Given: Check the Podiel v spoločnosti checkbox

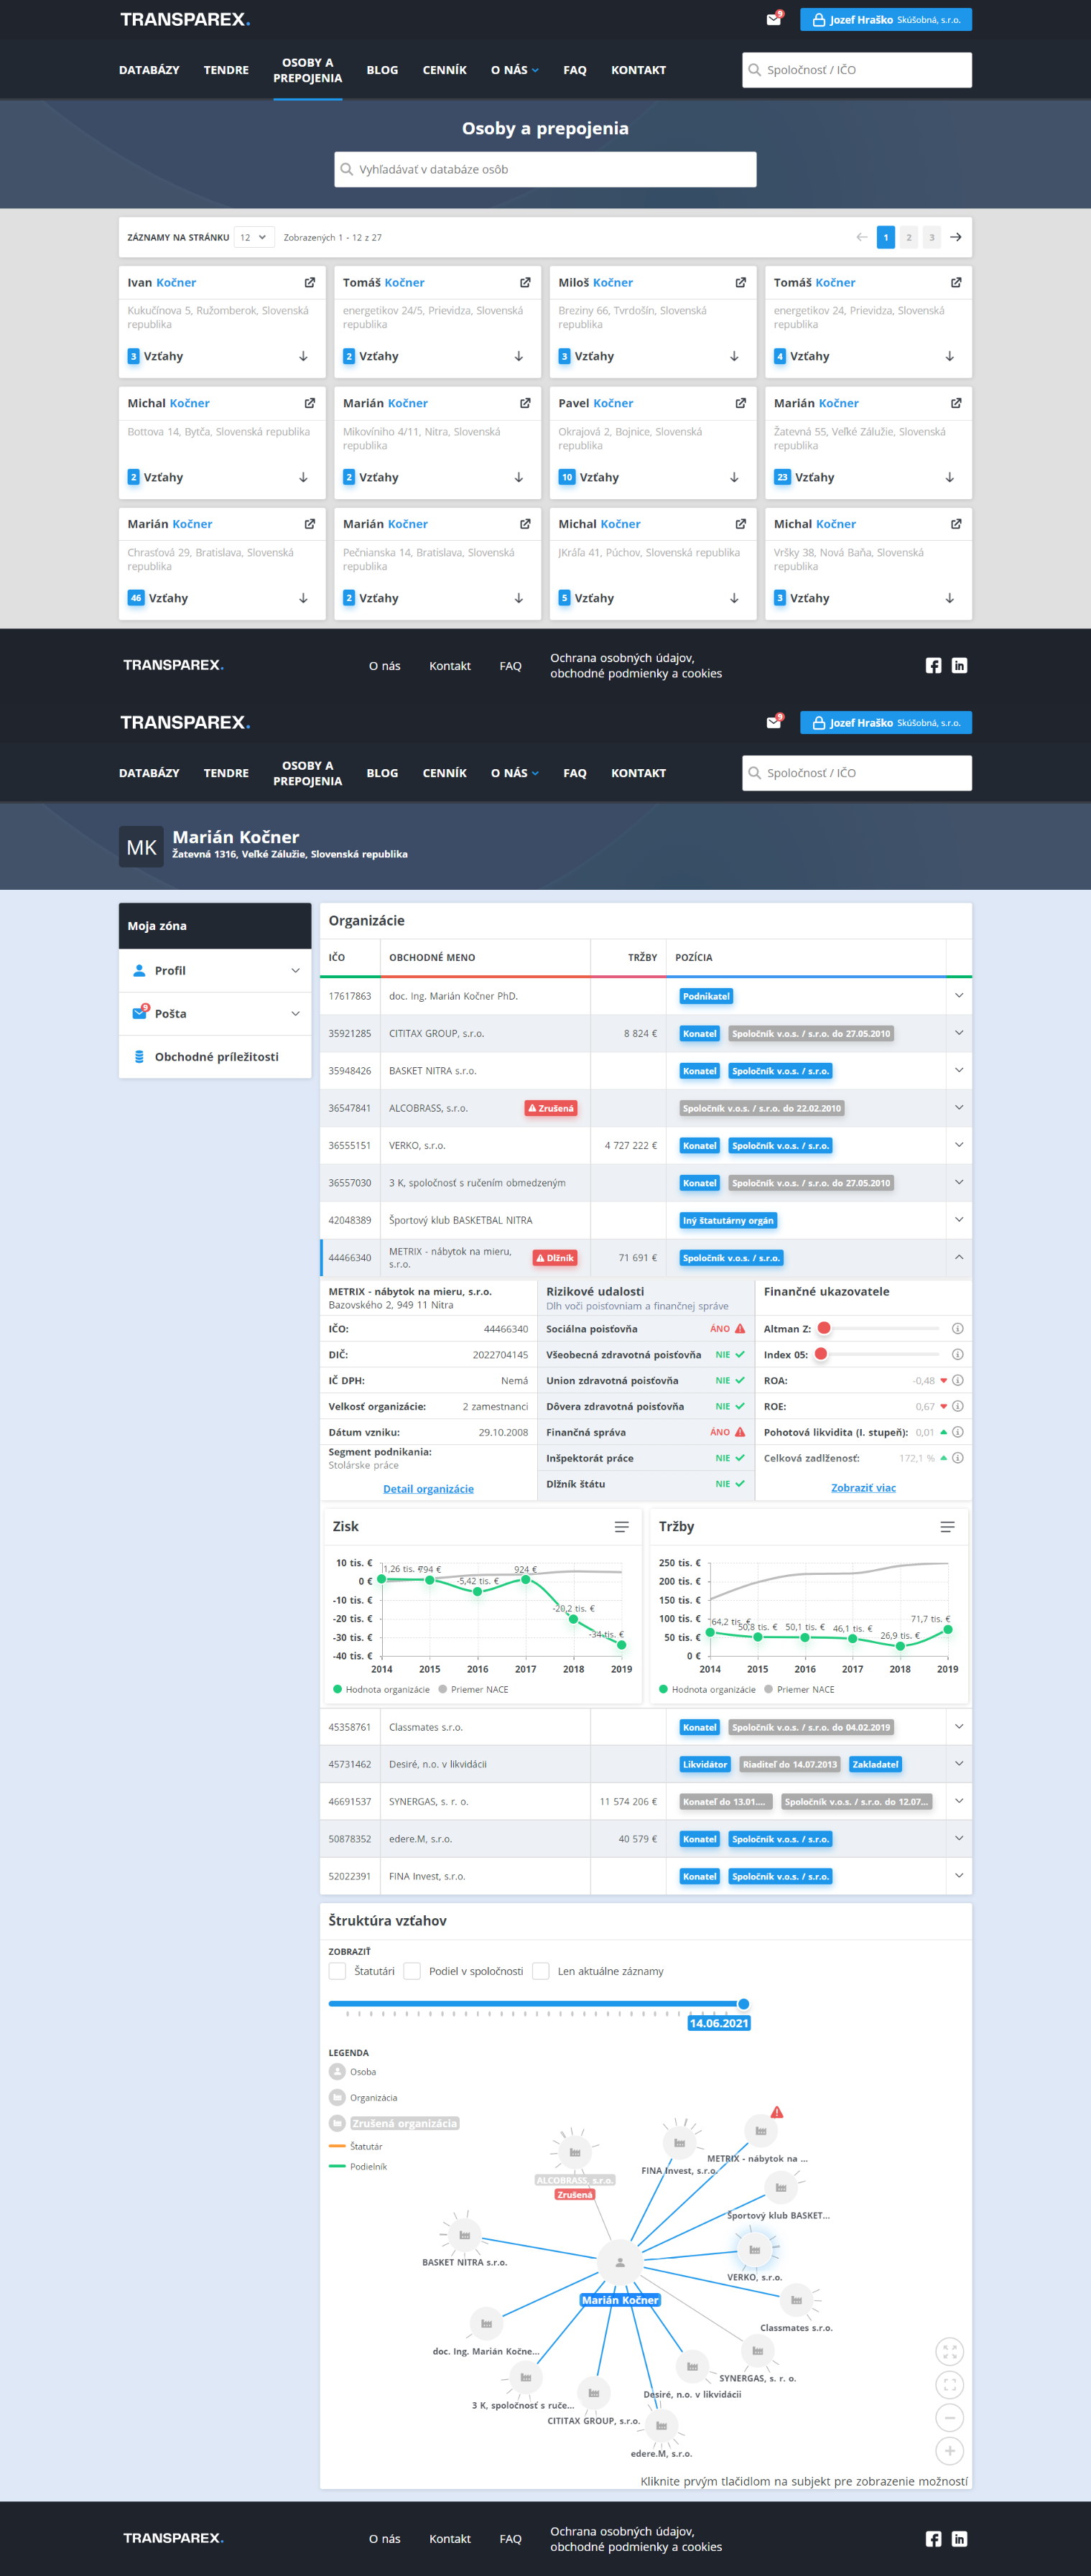Looking at the screenshot, I should (x=412, y=1971).
